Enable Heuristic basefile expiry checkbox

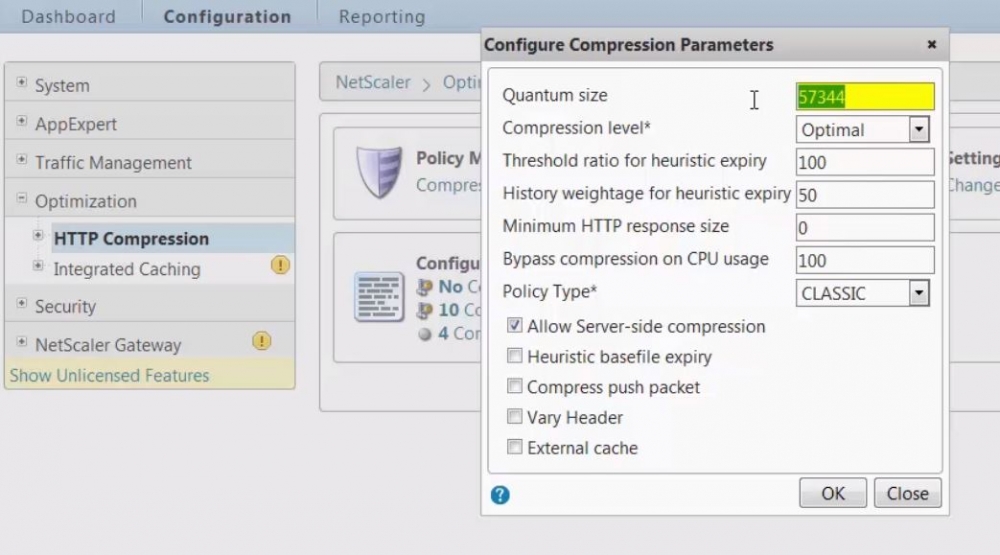514,355
